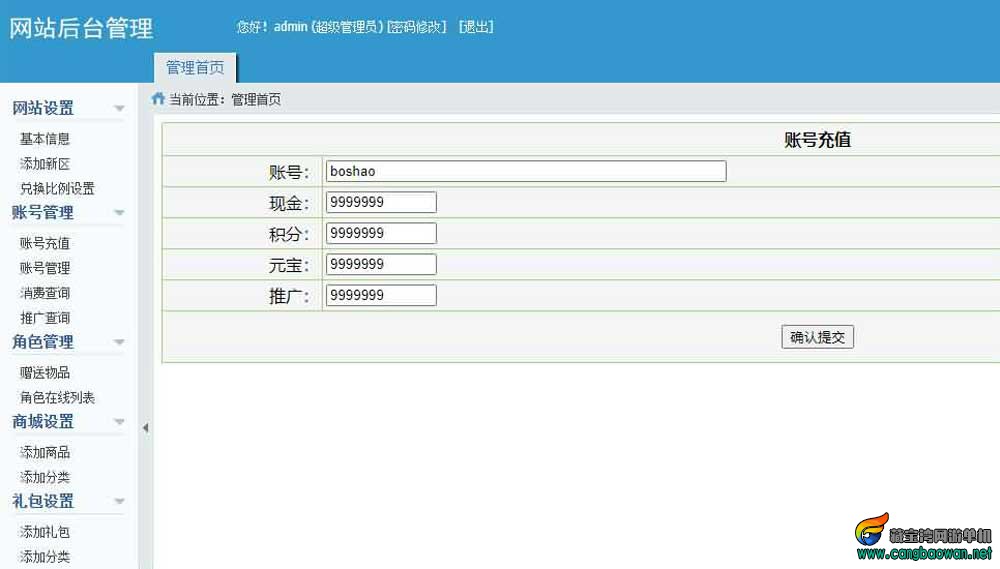The image size is (1000, 569).
Task: Open 账号管理 sub-item in the sidebar
Action: pyautogui.click(x=45, y=268)
